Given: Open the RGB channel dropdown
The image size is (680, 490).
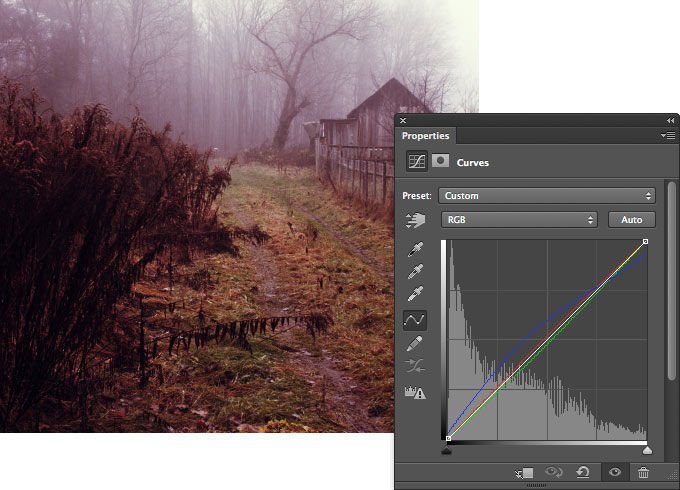Looking at the screenshot, I should coord(519,220).
